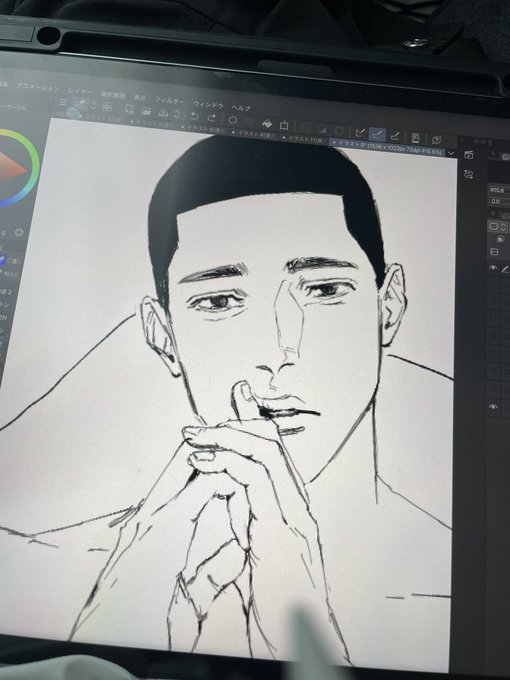Pick a color in the wheel triangle
Screen dimensions: 510x680
[x=11, y=170]
